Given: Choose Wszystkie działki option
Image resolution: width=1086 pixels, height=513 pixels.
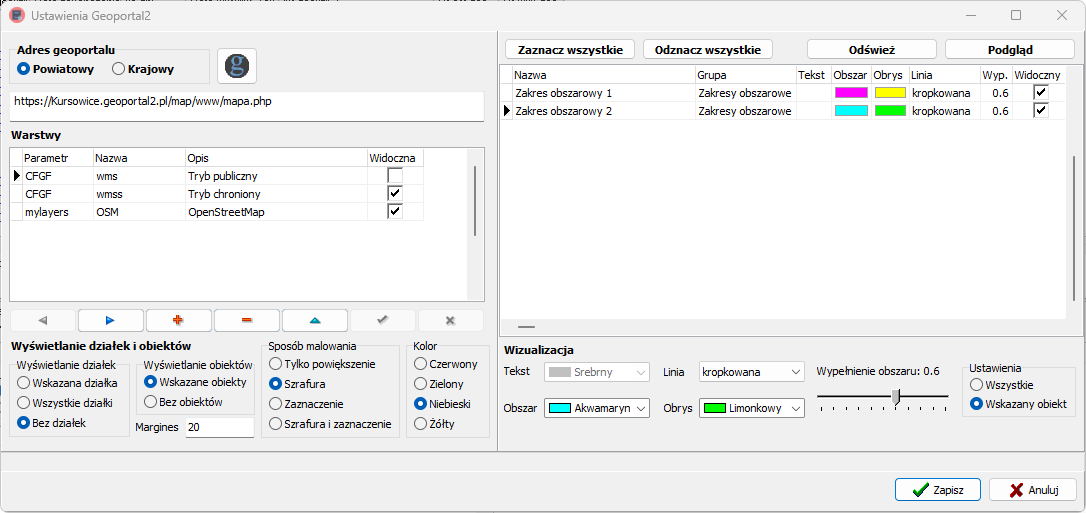Looking at the screenshot, I should 65,402.
